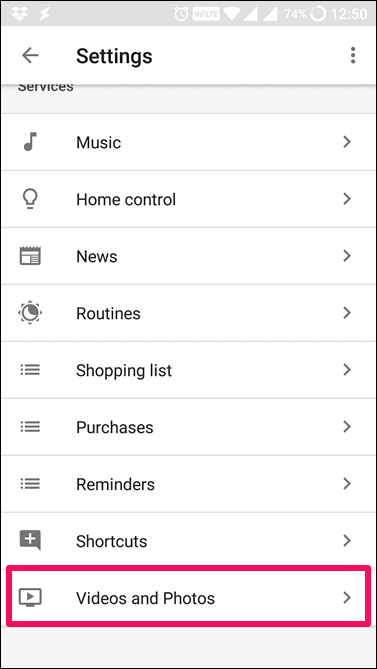Tap the News newspaper icon
The width and height of the screenshot is (377, 669).
click(30, 256)
